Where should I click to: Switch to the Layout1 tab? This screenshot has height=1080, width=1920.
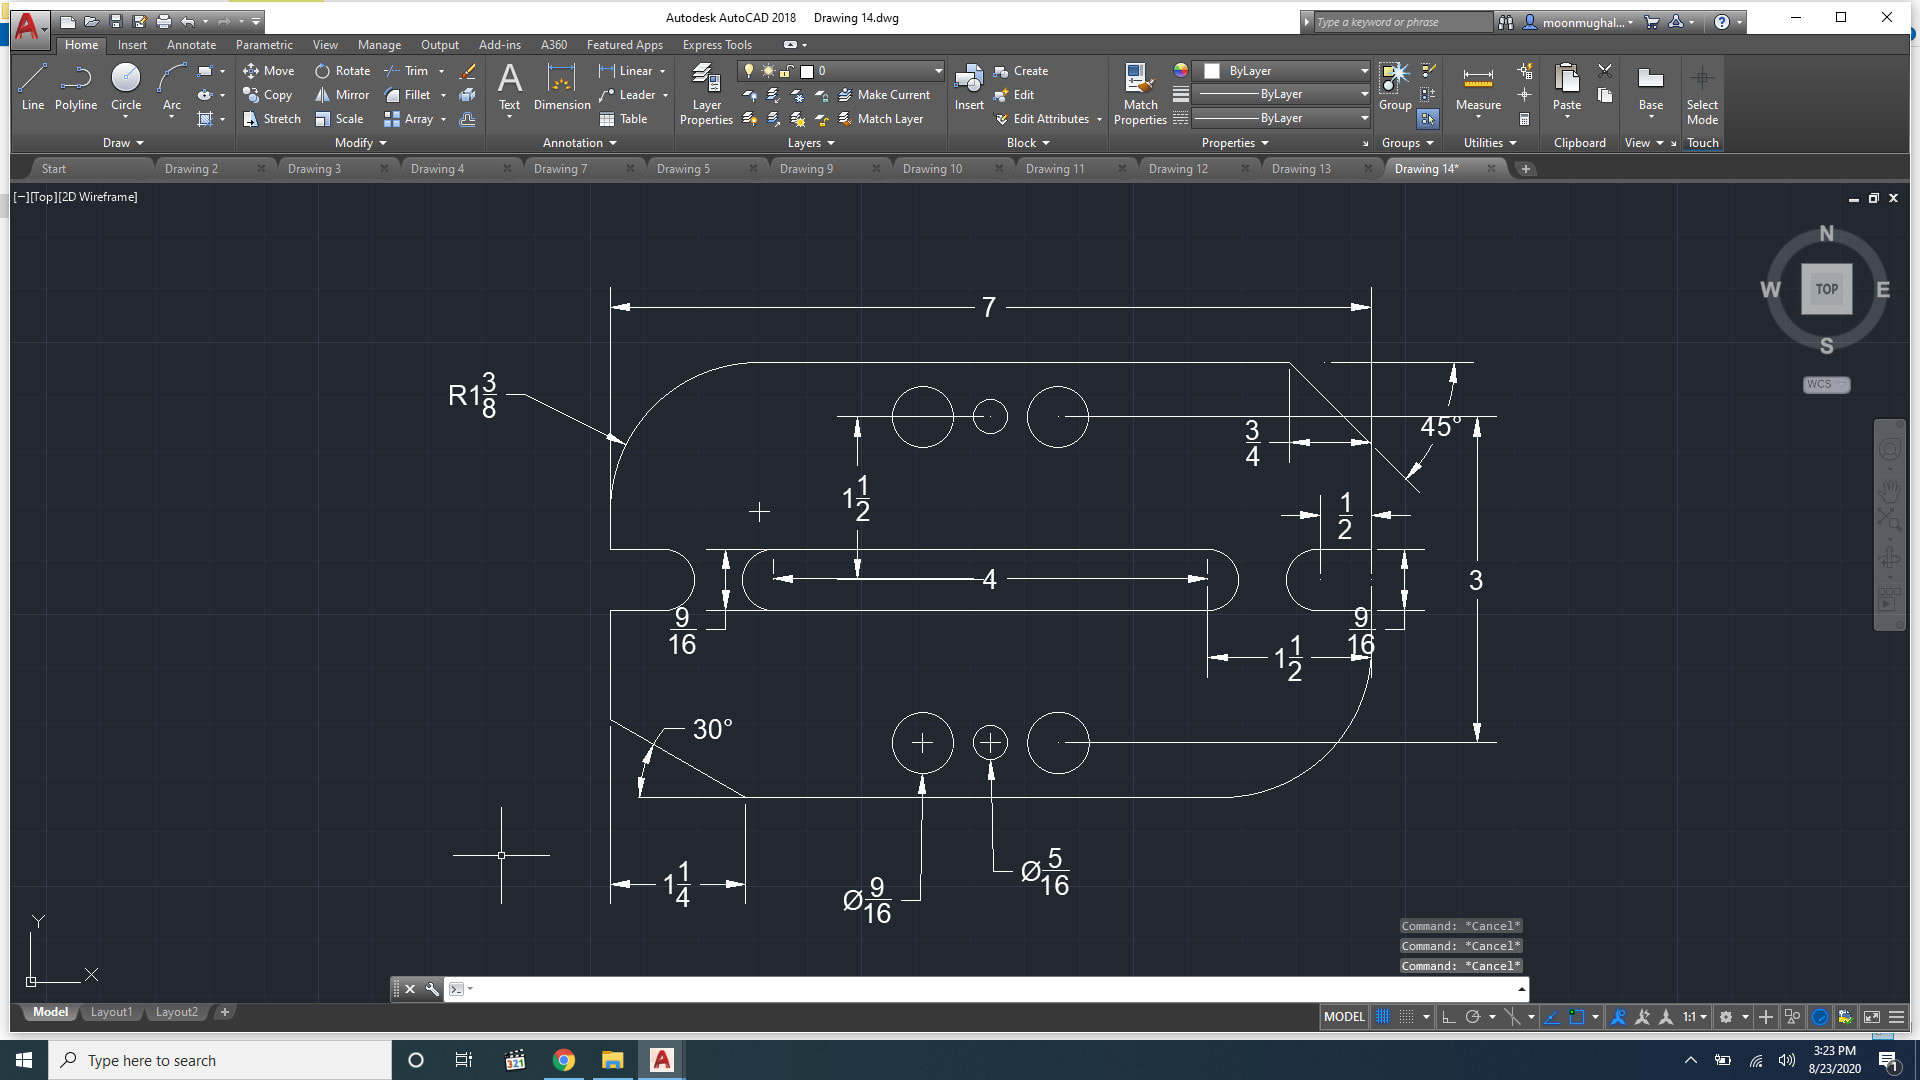[111, 1012]
